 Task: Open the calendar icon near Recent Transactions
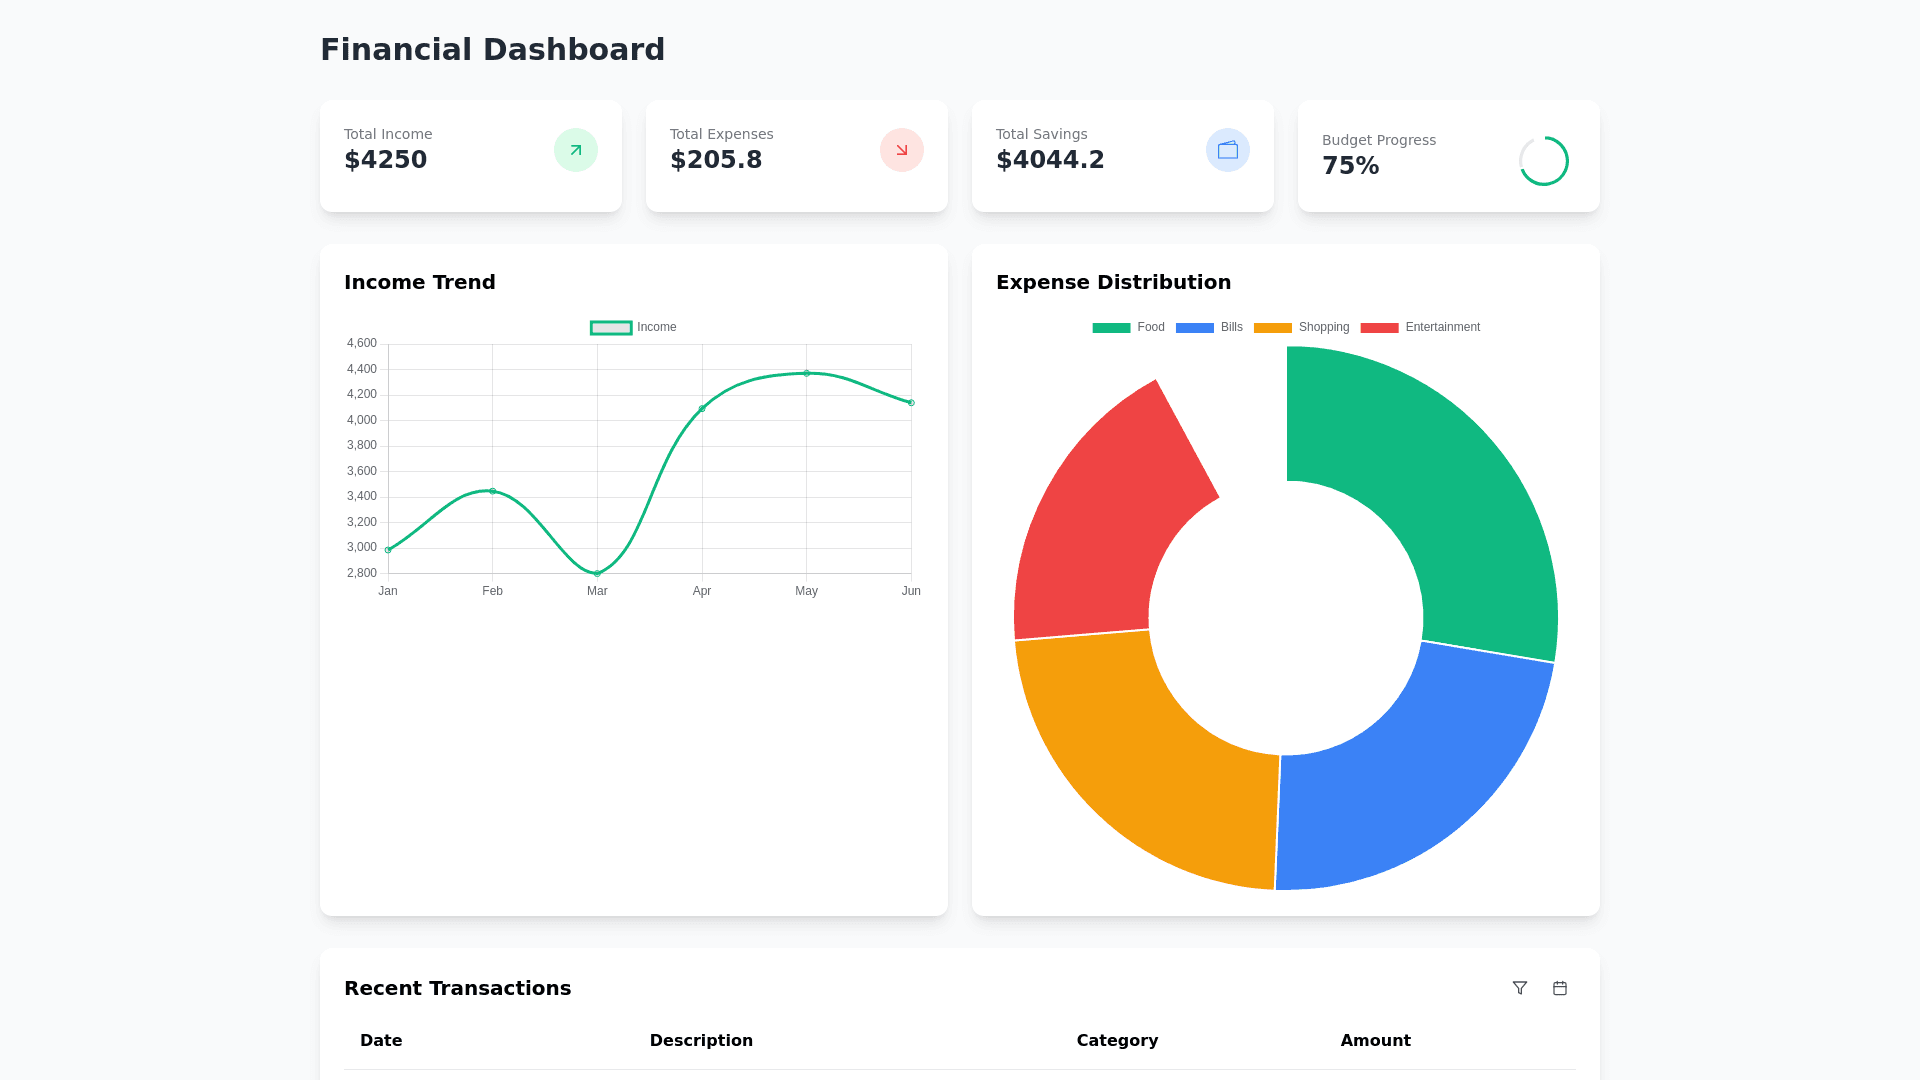click(x=1559, y=988)
